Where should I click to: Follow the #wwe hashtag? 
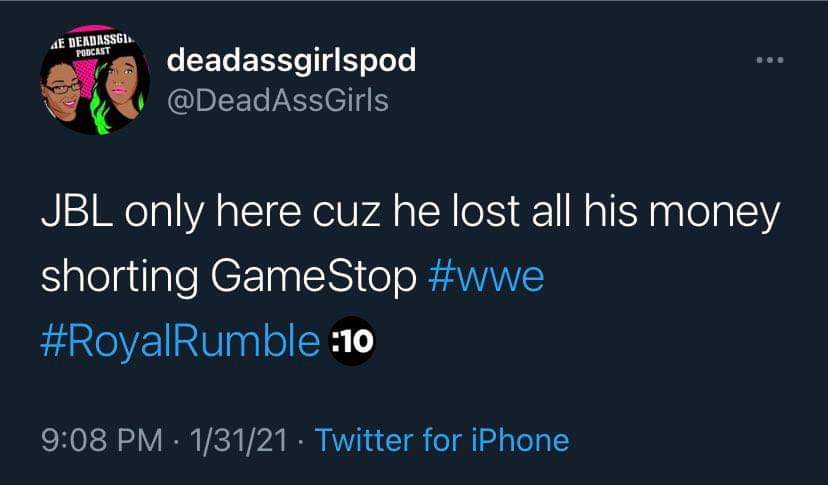coord(486,276)
